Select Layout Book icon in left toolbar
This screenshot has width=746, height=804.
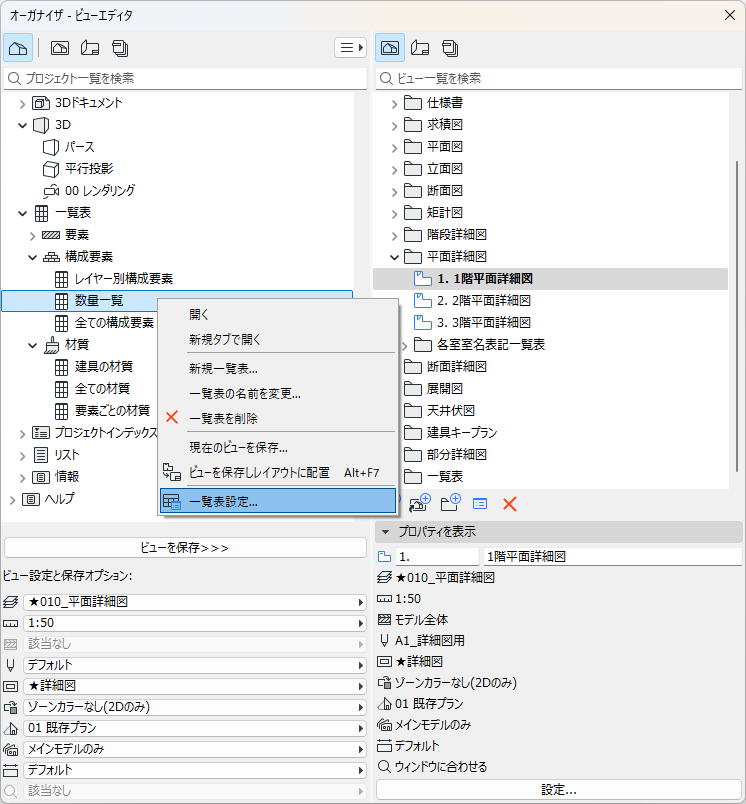(x=90, y=48)
